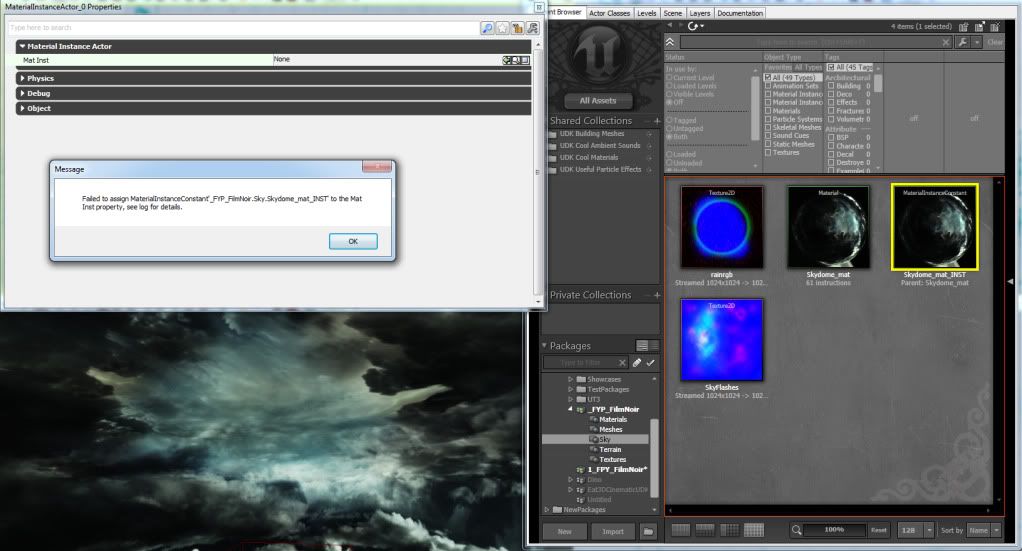Switch to All Types filter tab
This screenshot has width=1022, height=551.
pyautogui.click(x=808, y=67)
